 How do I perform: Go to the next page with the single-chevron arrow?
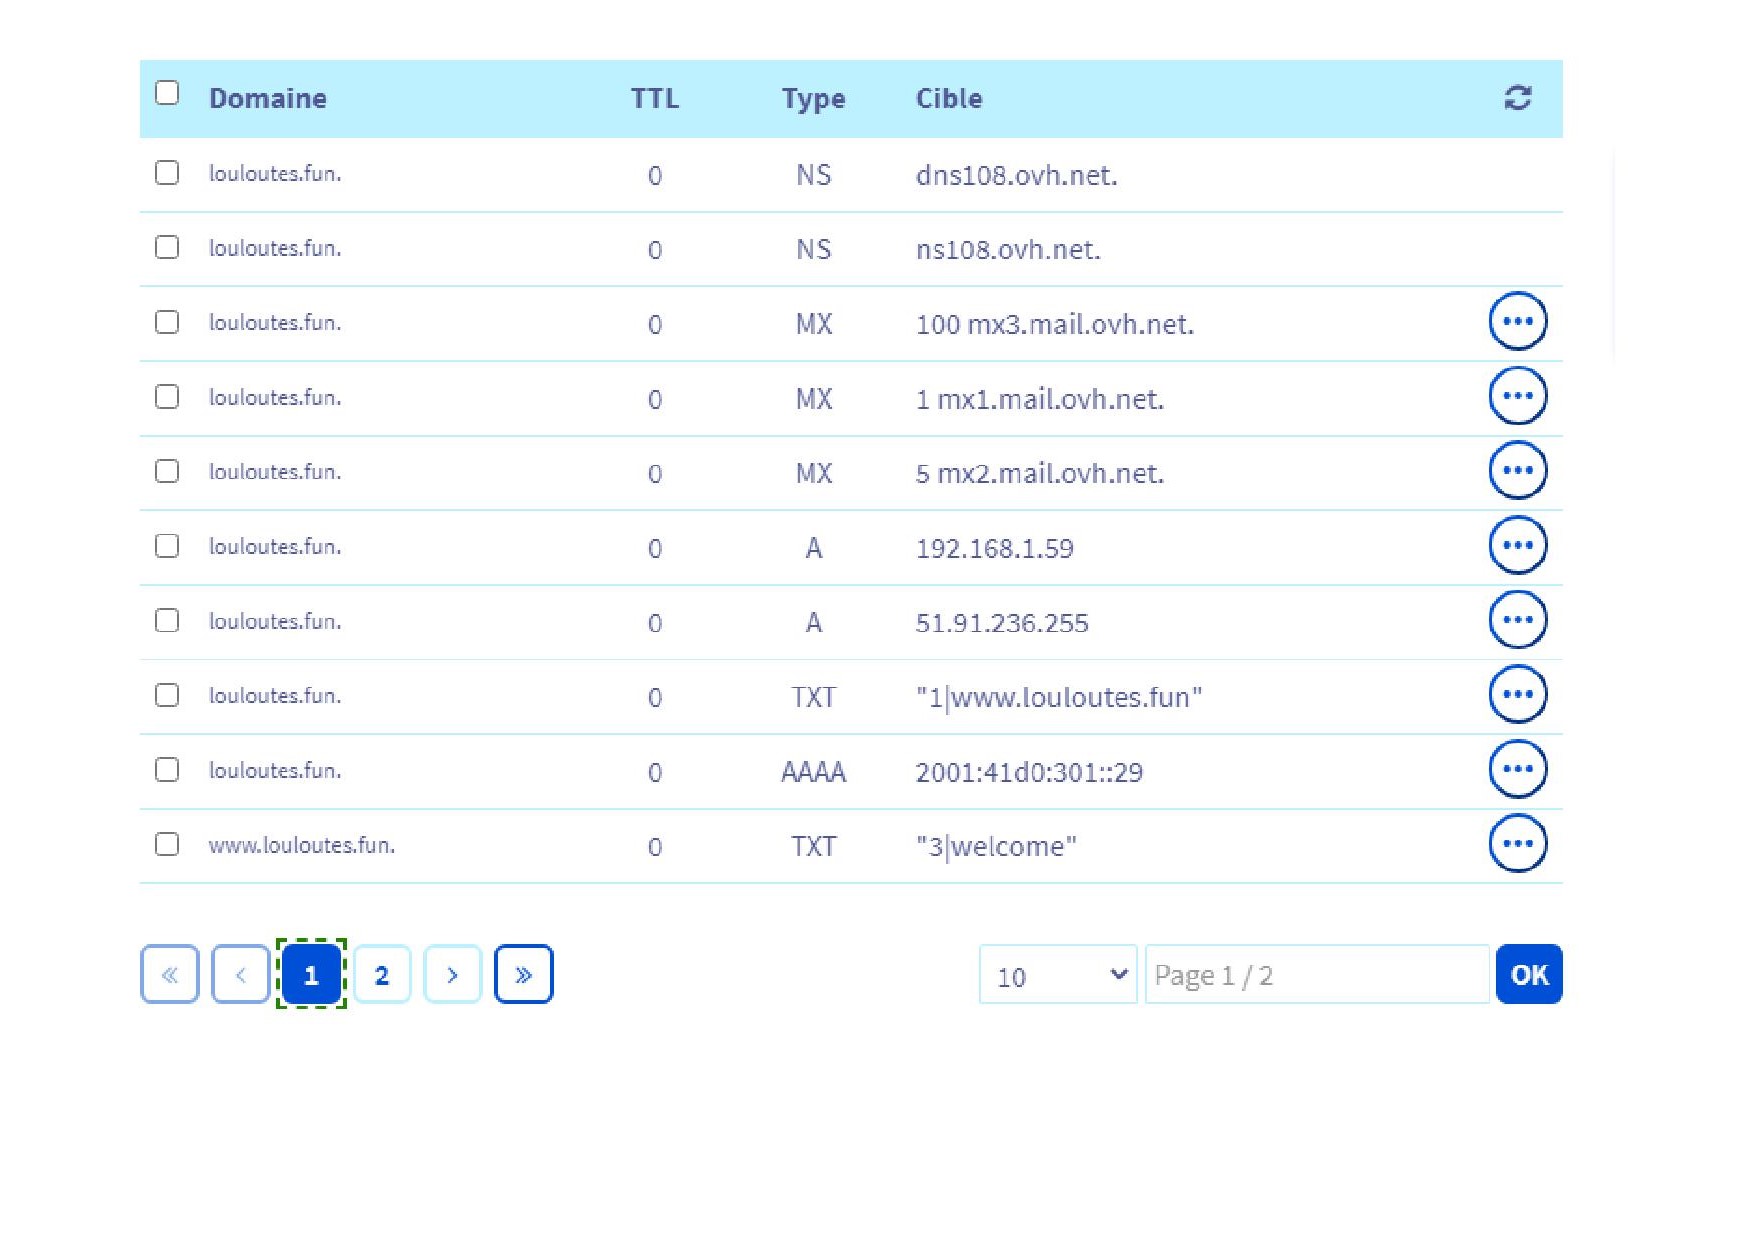pos(453,975)
